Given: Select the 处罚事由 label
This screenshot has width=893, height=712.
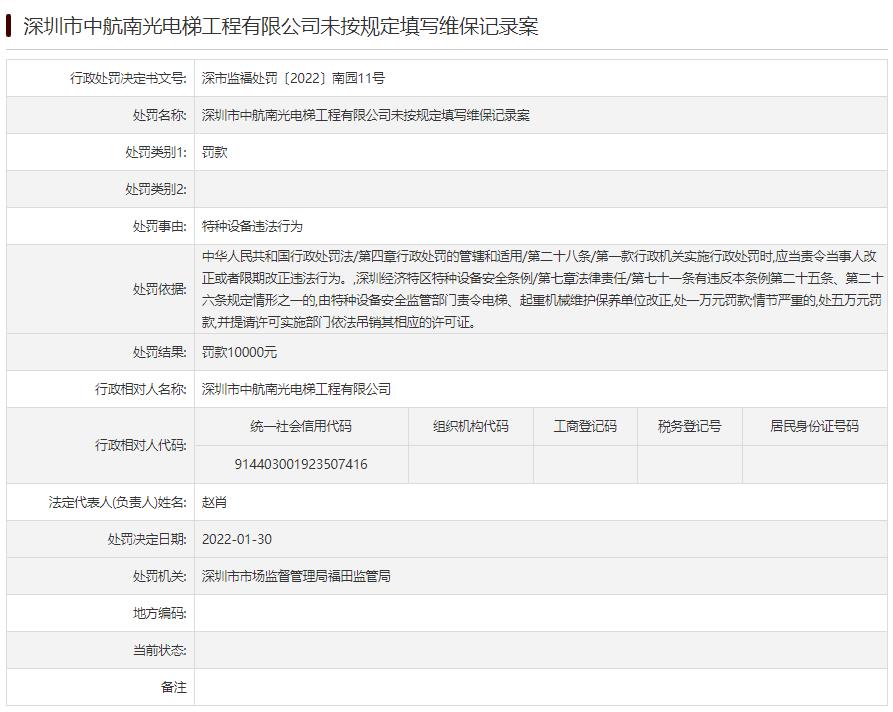Looking at the screenshot, I should [159, 226].
